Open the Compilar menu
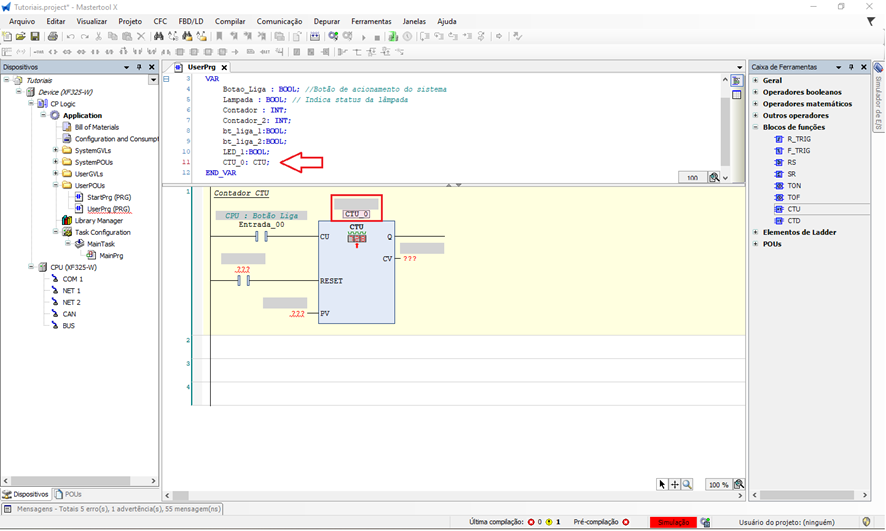 tap(230, 21)
